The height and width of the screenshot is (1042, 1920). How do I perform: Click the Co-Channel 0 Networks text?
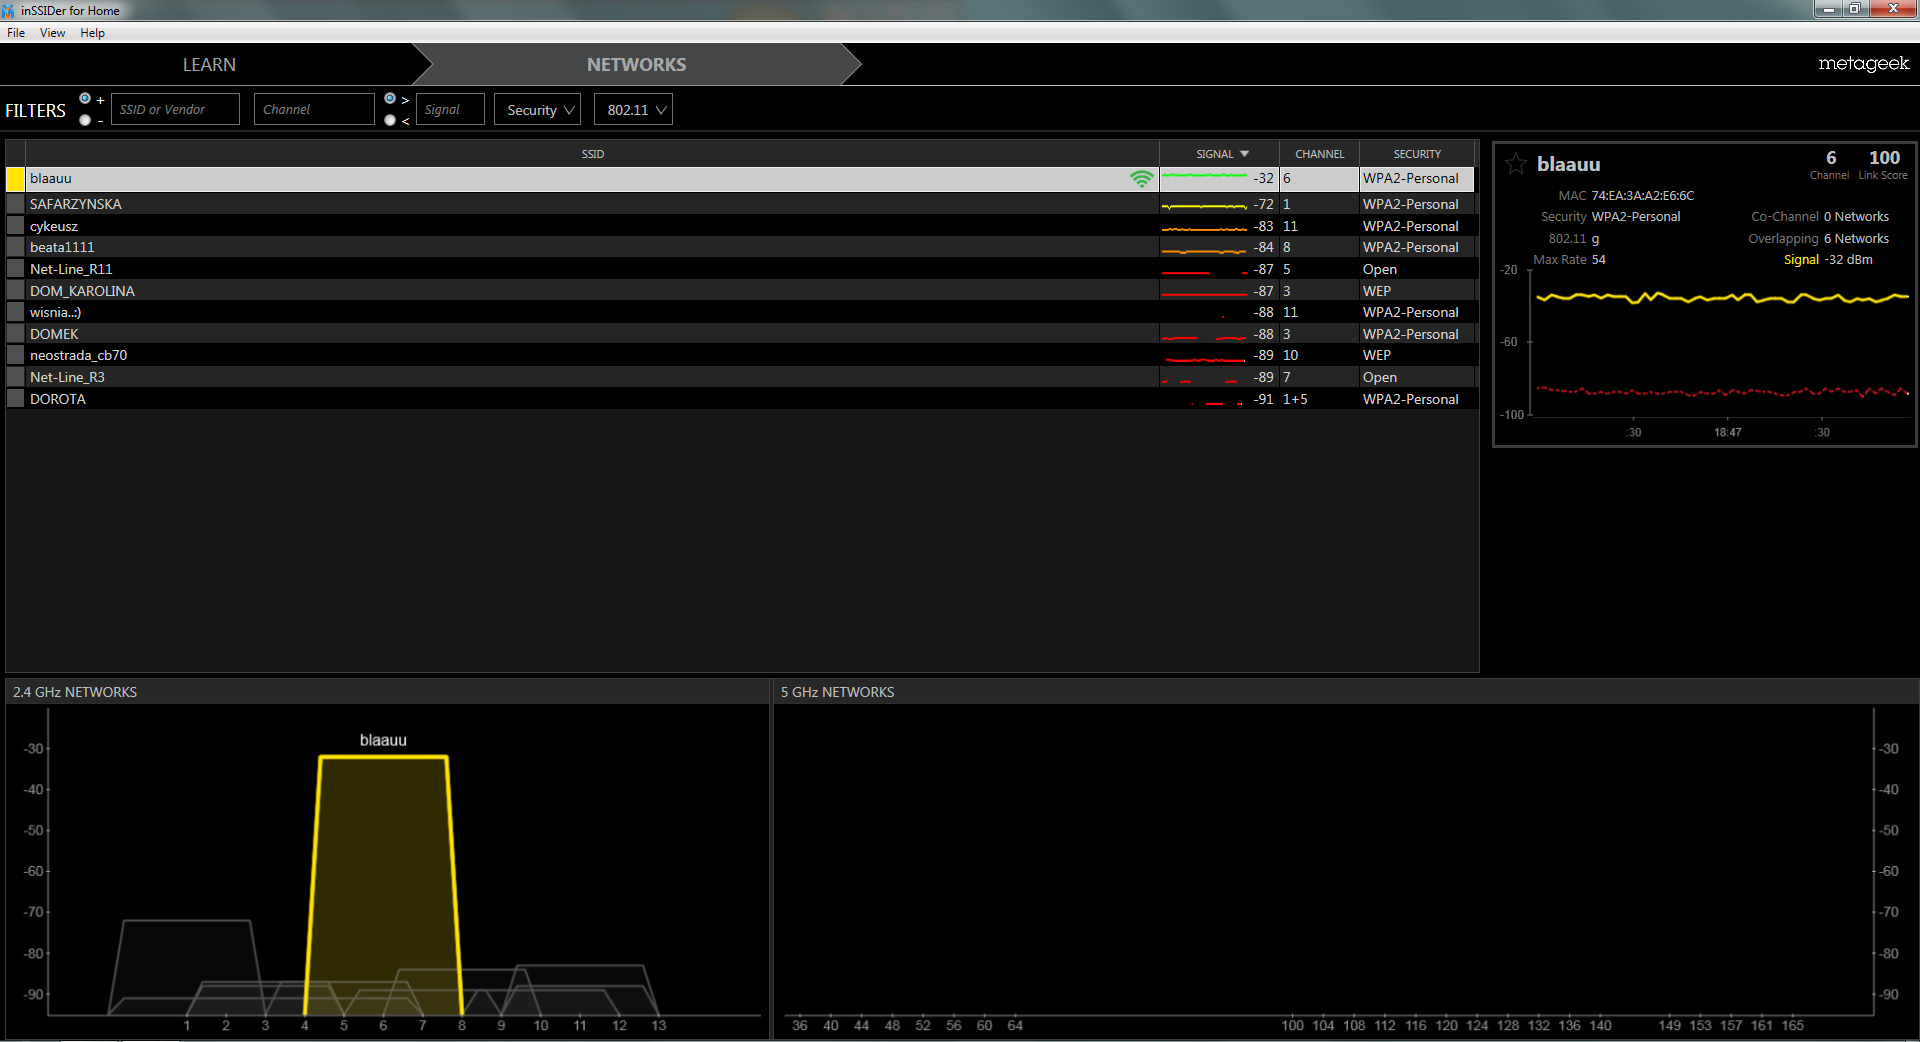[1820, 217]
